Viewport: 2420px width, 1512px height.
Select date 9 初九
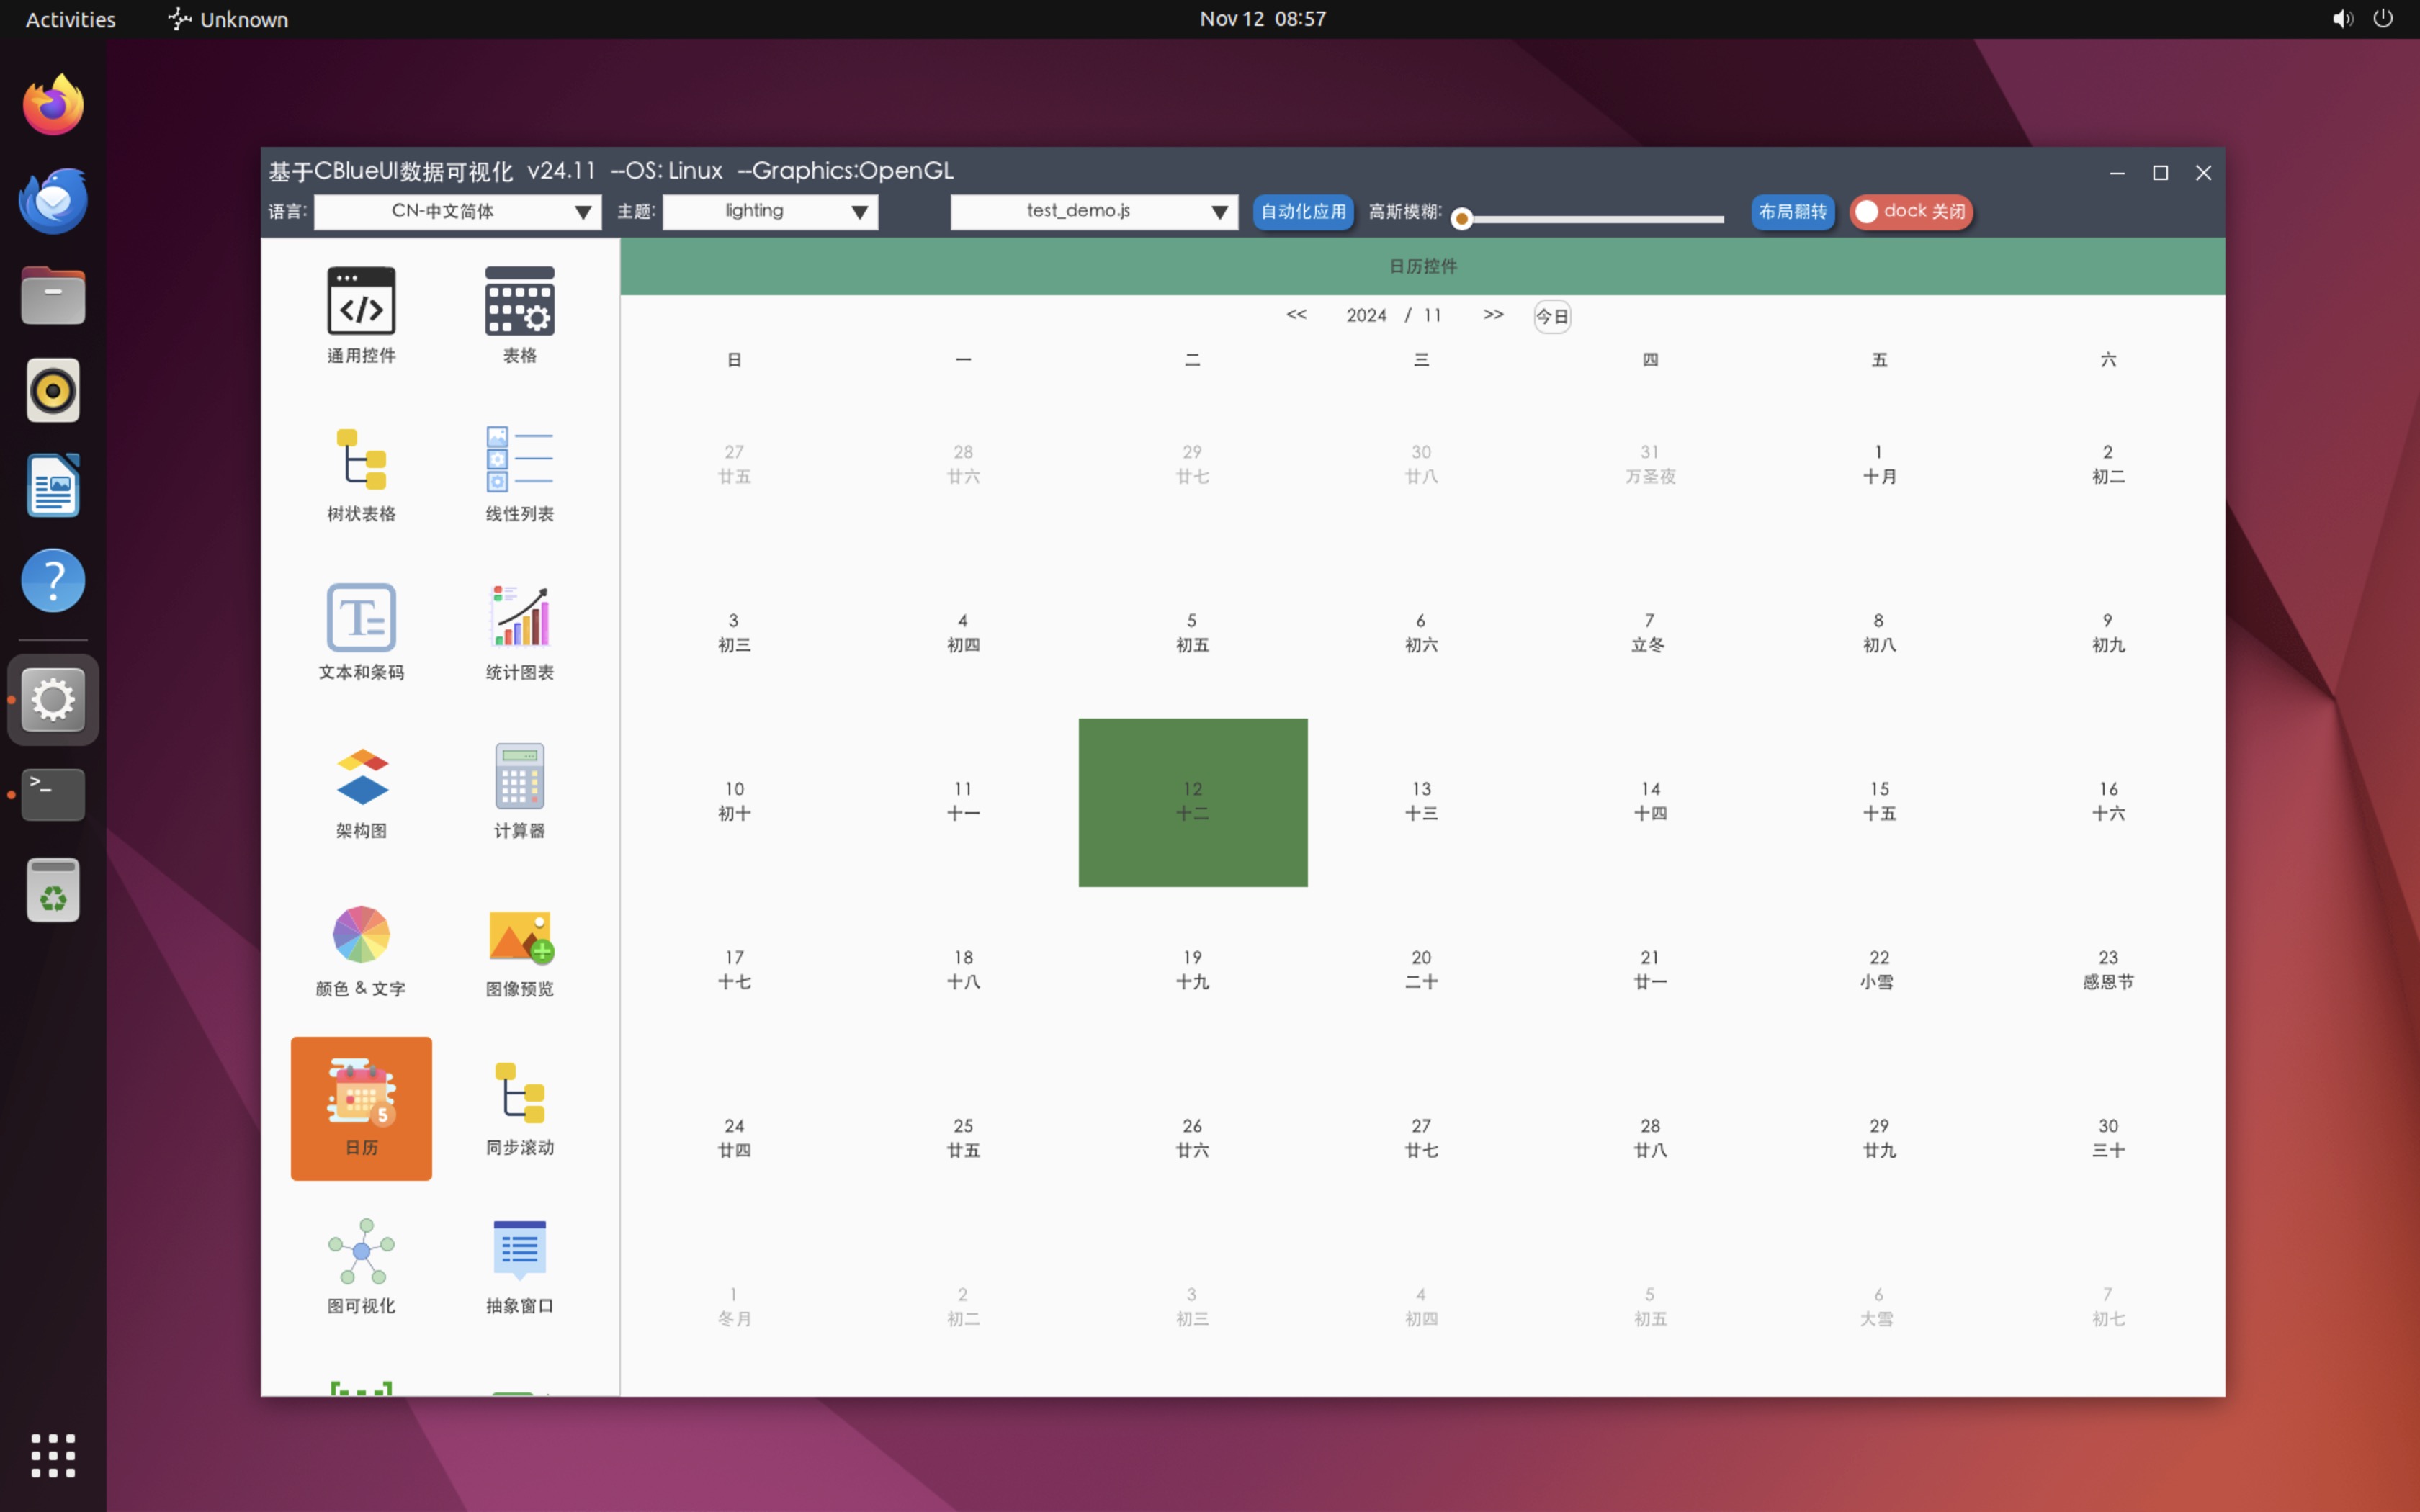pos(2108,633)
